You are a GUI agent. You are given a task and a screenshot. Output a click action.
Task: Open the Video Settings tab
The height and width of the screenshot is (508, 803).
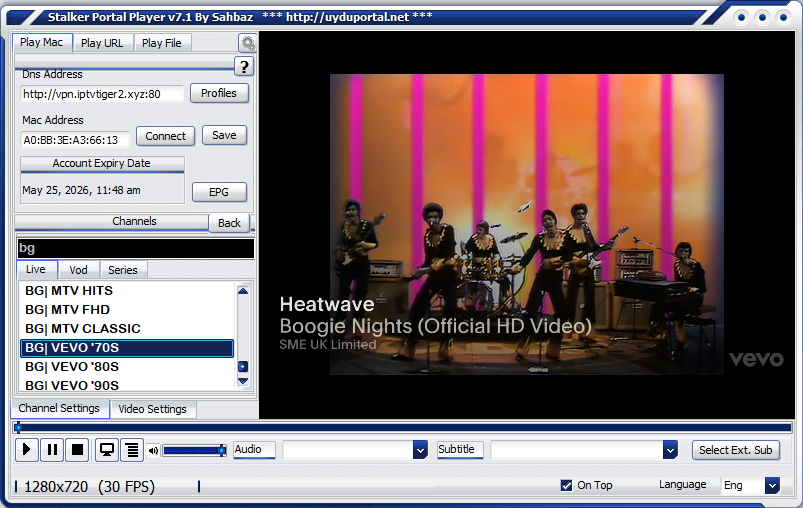[x=153, y=409]
